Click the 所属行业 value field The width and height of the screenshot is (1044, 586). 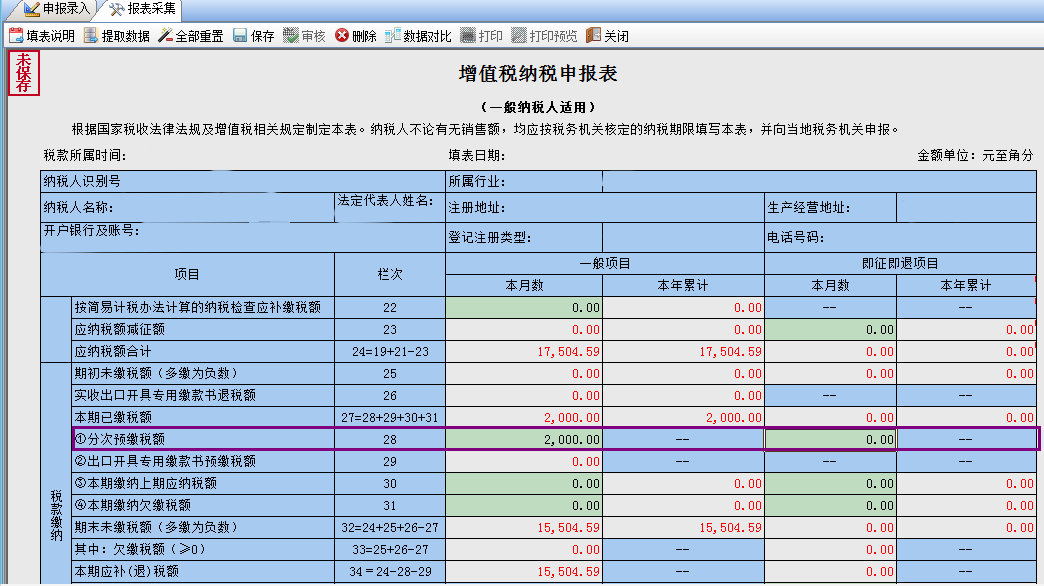point(820,181)
